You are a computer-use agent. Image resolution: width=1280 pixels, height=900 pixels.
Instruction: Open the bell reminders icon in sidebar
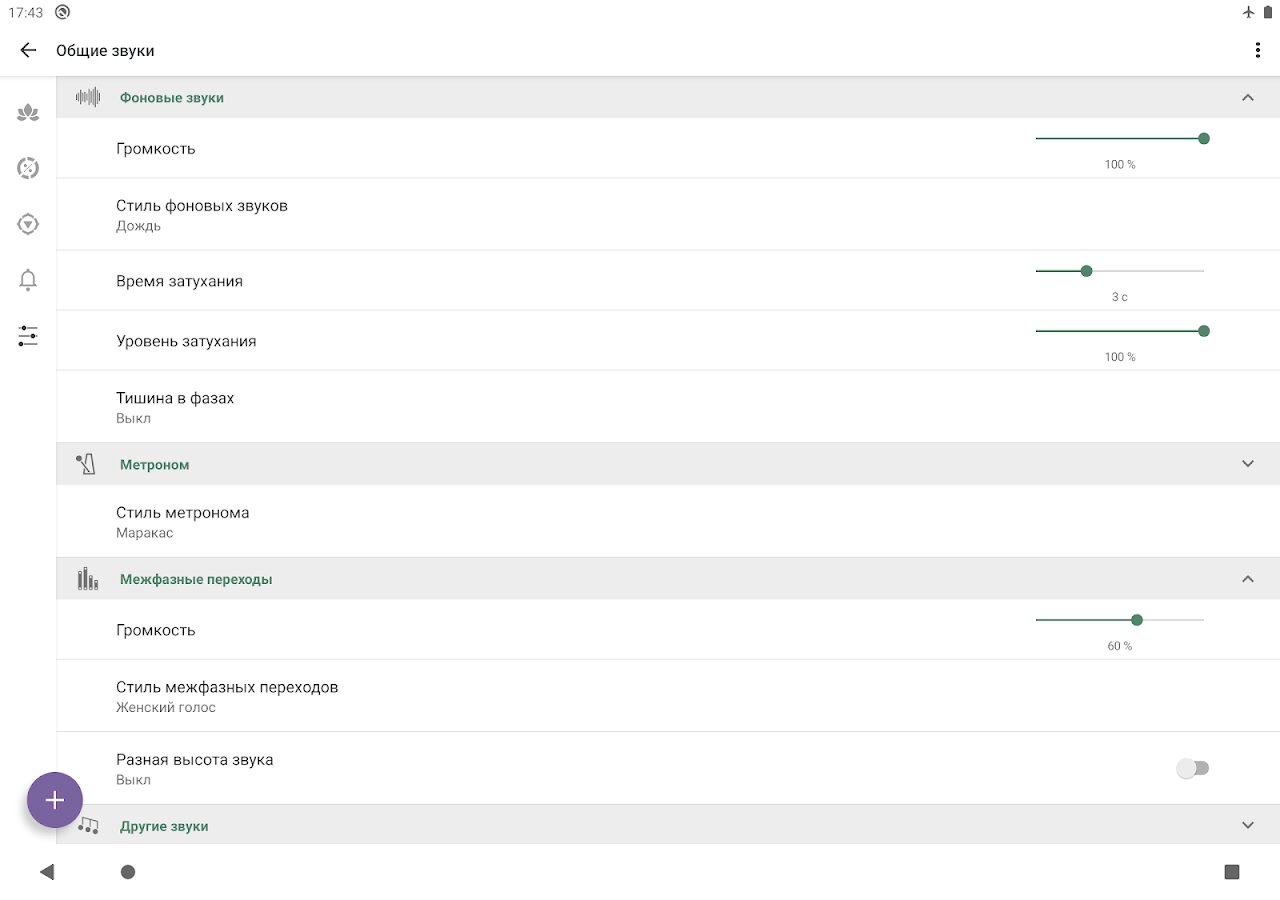[x=28, y=280]
